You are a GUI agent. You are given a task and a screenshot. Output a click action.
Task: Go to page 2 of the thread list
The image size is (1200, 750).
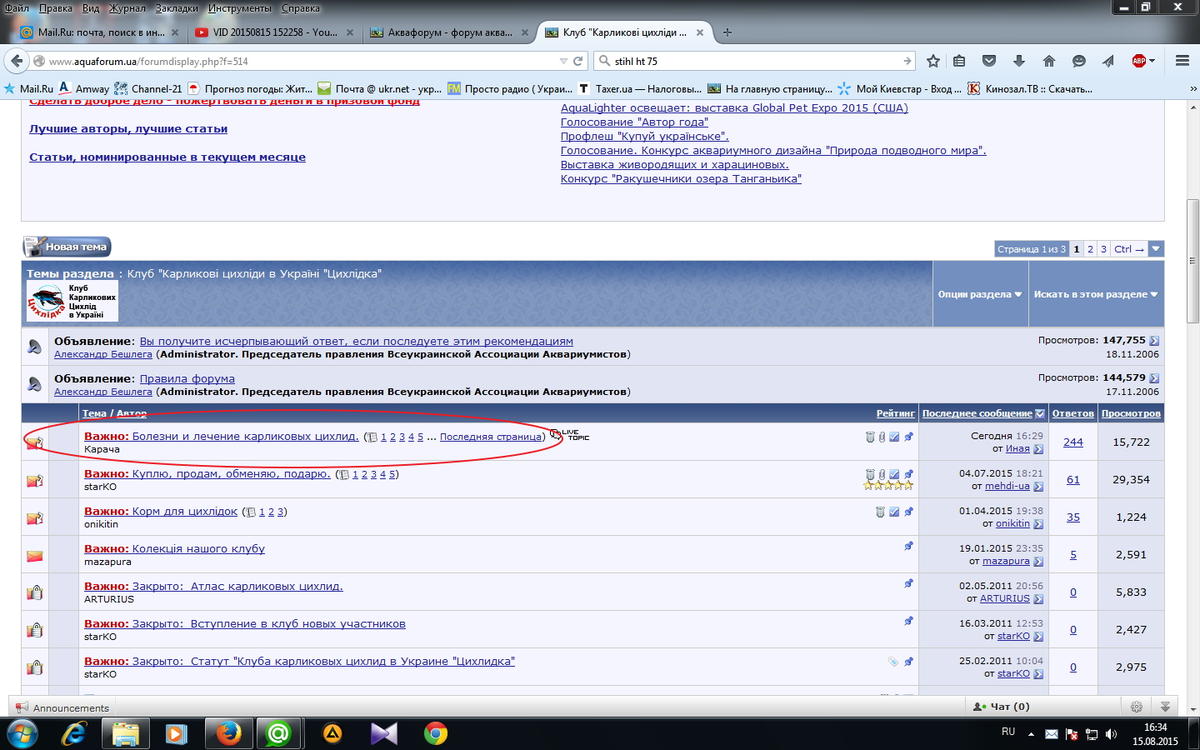tap(1090, 249)
